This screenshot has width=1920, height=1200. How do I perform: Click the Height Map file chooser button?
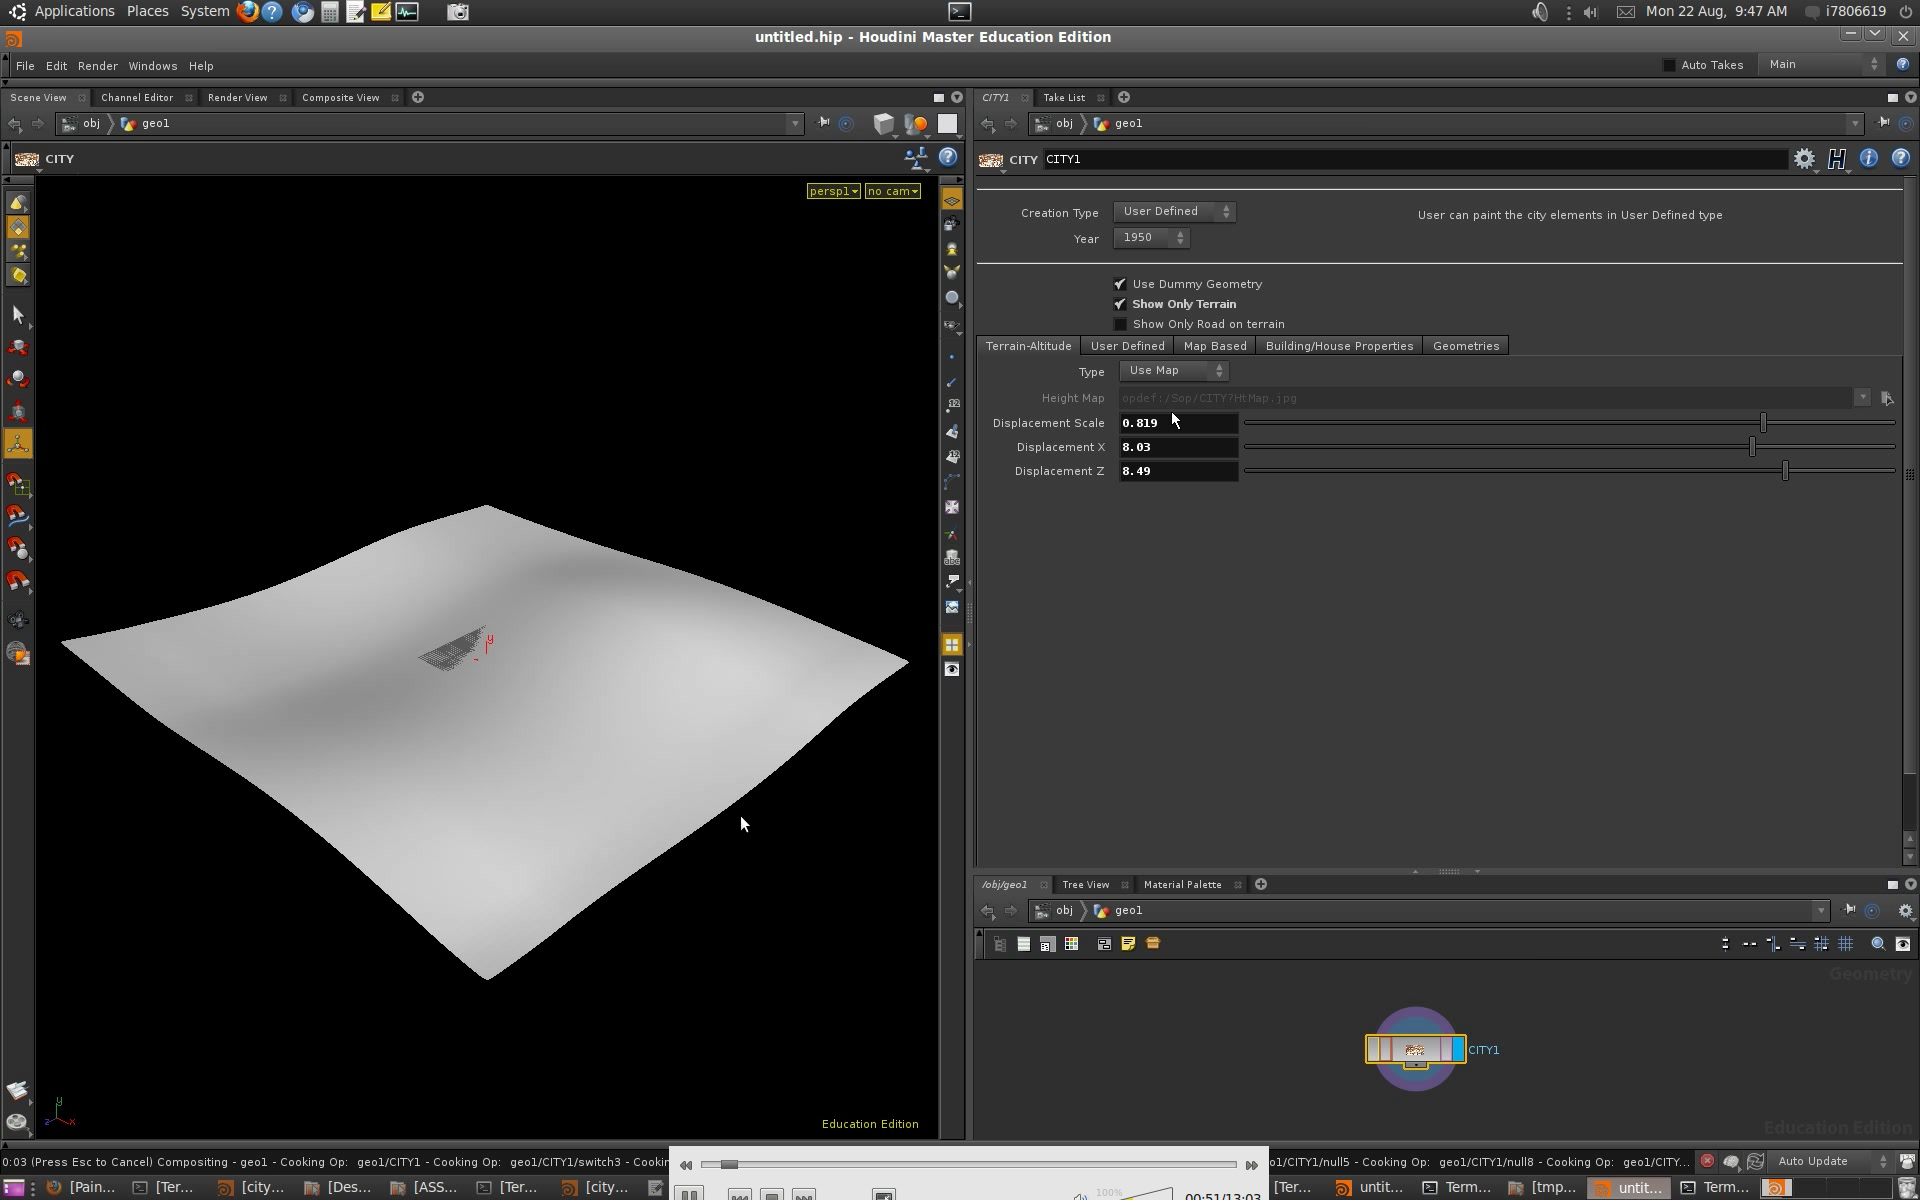(1887, 398)
